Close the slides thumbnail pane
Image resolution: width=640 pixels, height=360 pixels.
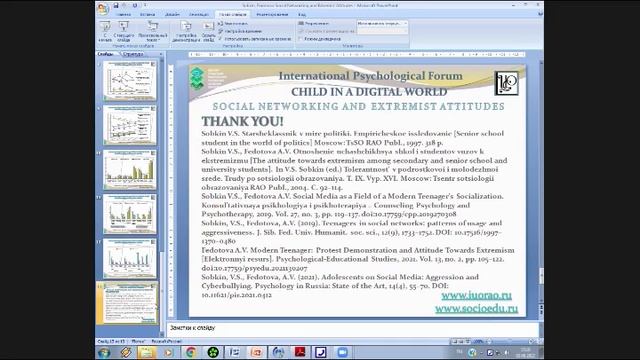point(161,54)
